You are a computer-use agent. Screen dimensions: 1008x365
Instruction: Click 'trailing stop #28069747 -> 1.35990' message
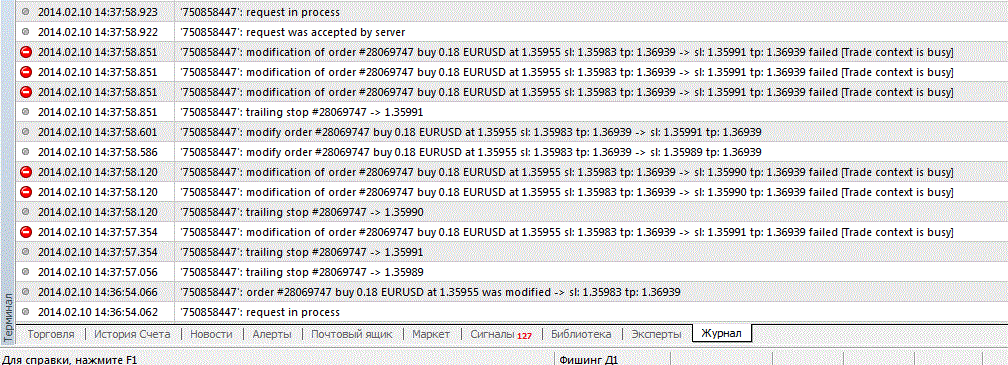[x=302, y=211]
